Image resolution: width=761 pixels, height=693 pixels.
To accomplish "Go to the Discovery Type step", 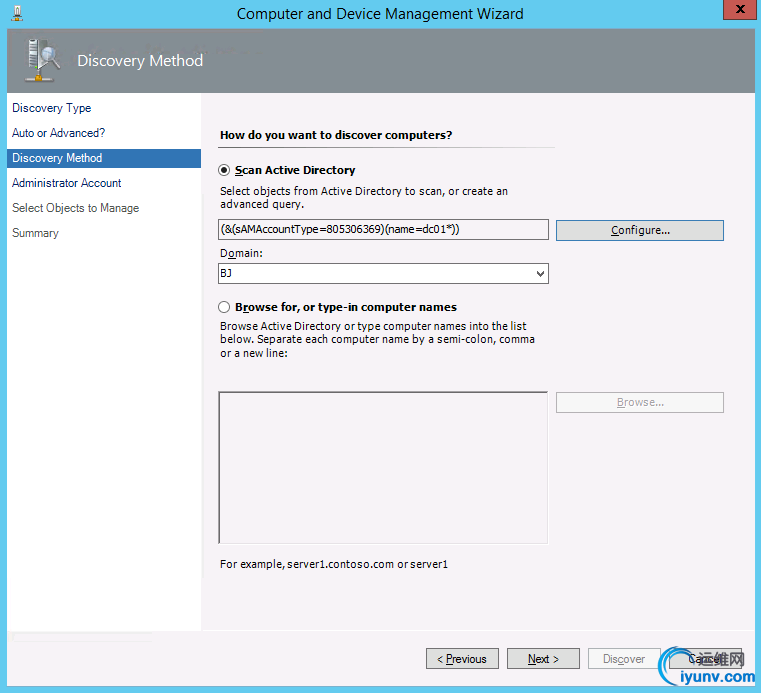I will pos(51,108).
